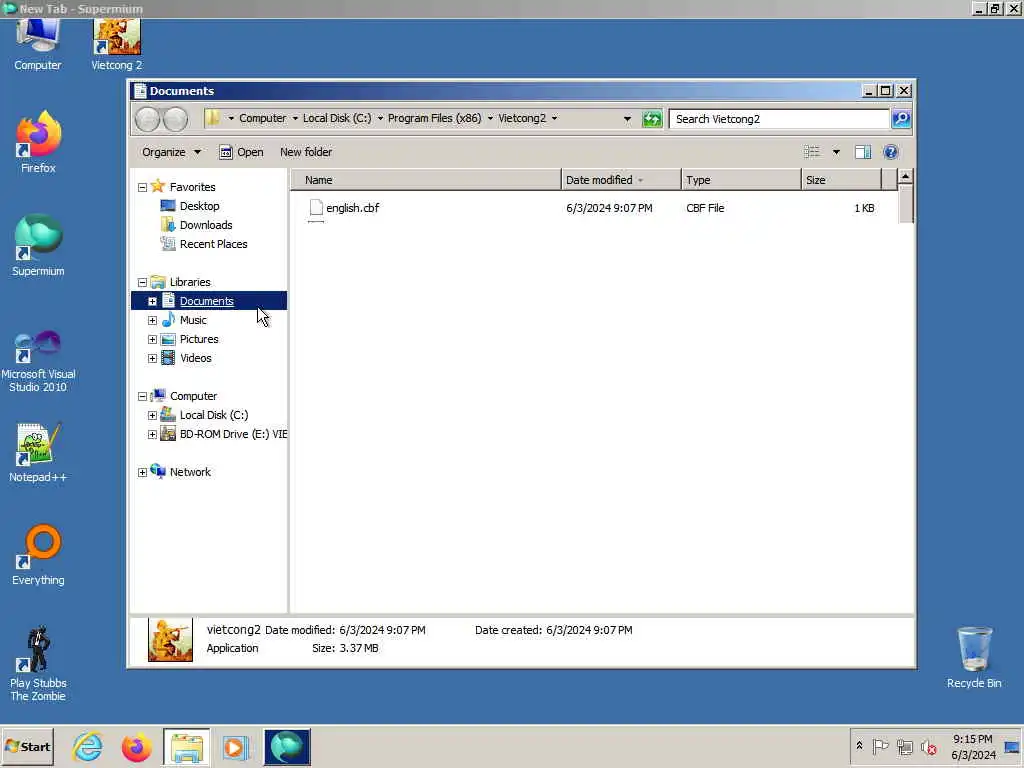Open the Computer desktop icon
This screenshot has width=1024, height=768.
point(37,44)
